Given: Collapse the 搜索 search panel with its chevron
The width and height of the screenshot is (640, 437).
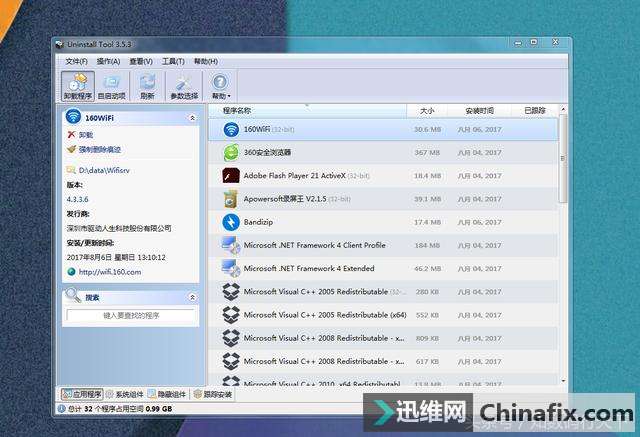Looking at the screenshot, I should click(192, 297).
